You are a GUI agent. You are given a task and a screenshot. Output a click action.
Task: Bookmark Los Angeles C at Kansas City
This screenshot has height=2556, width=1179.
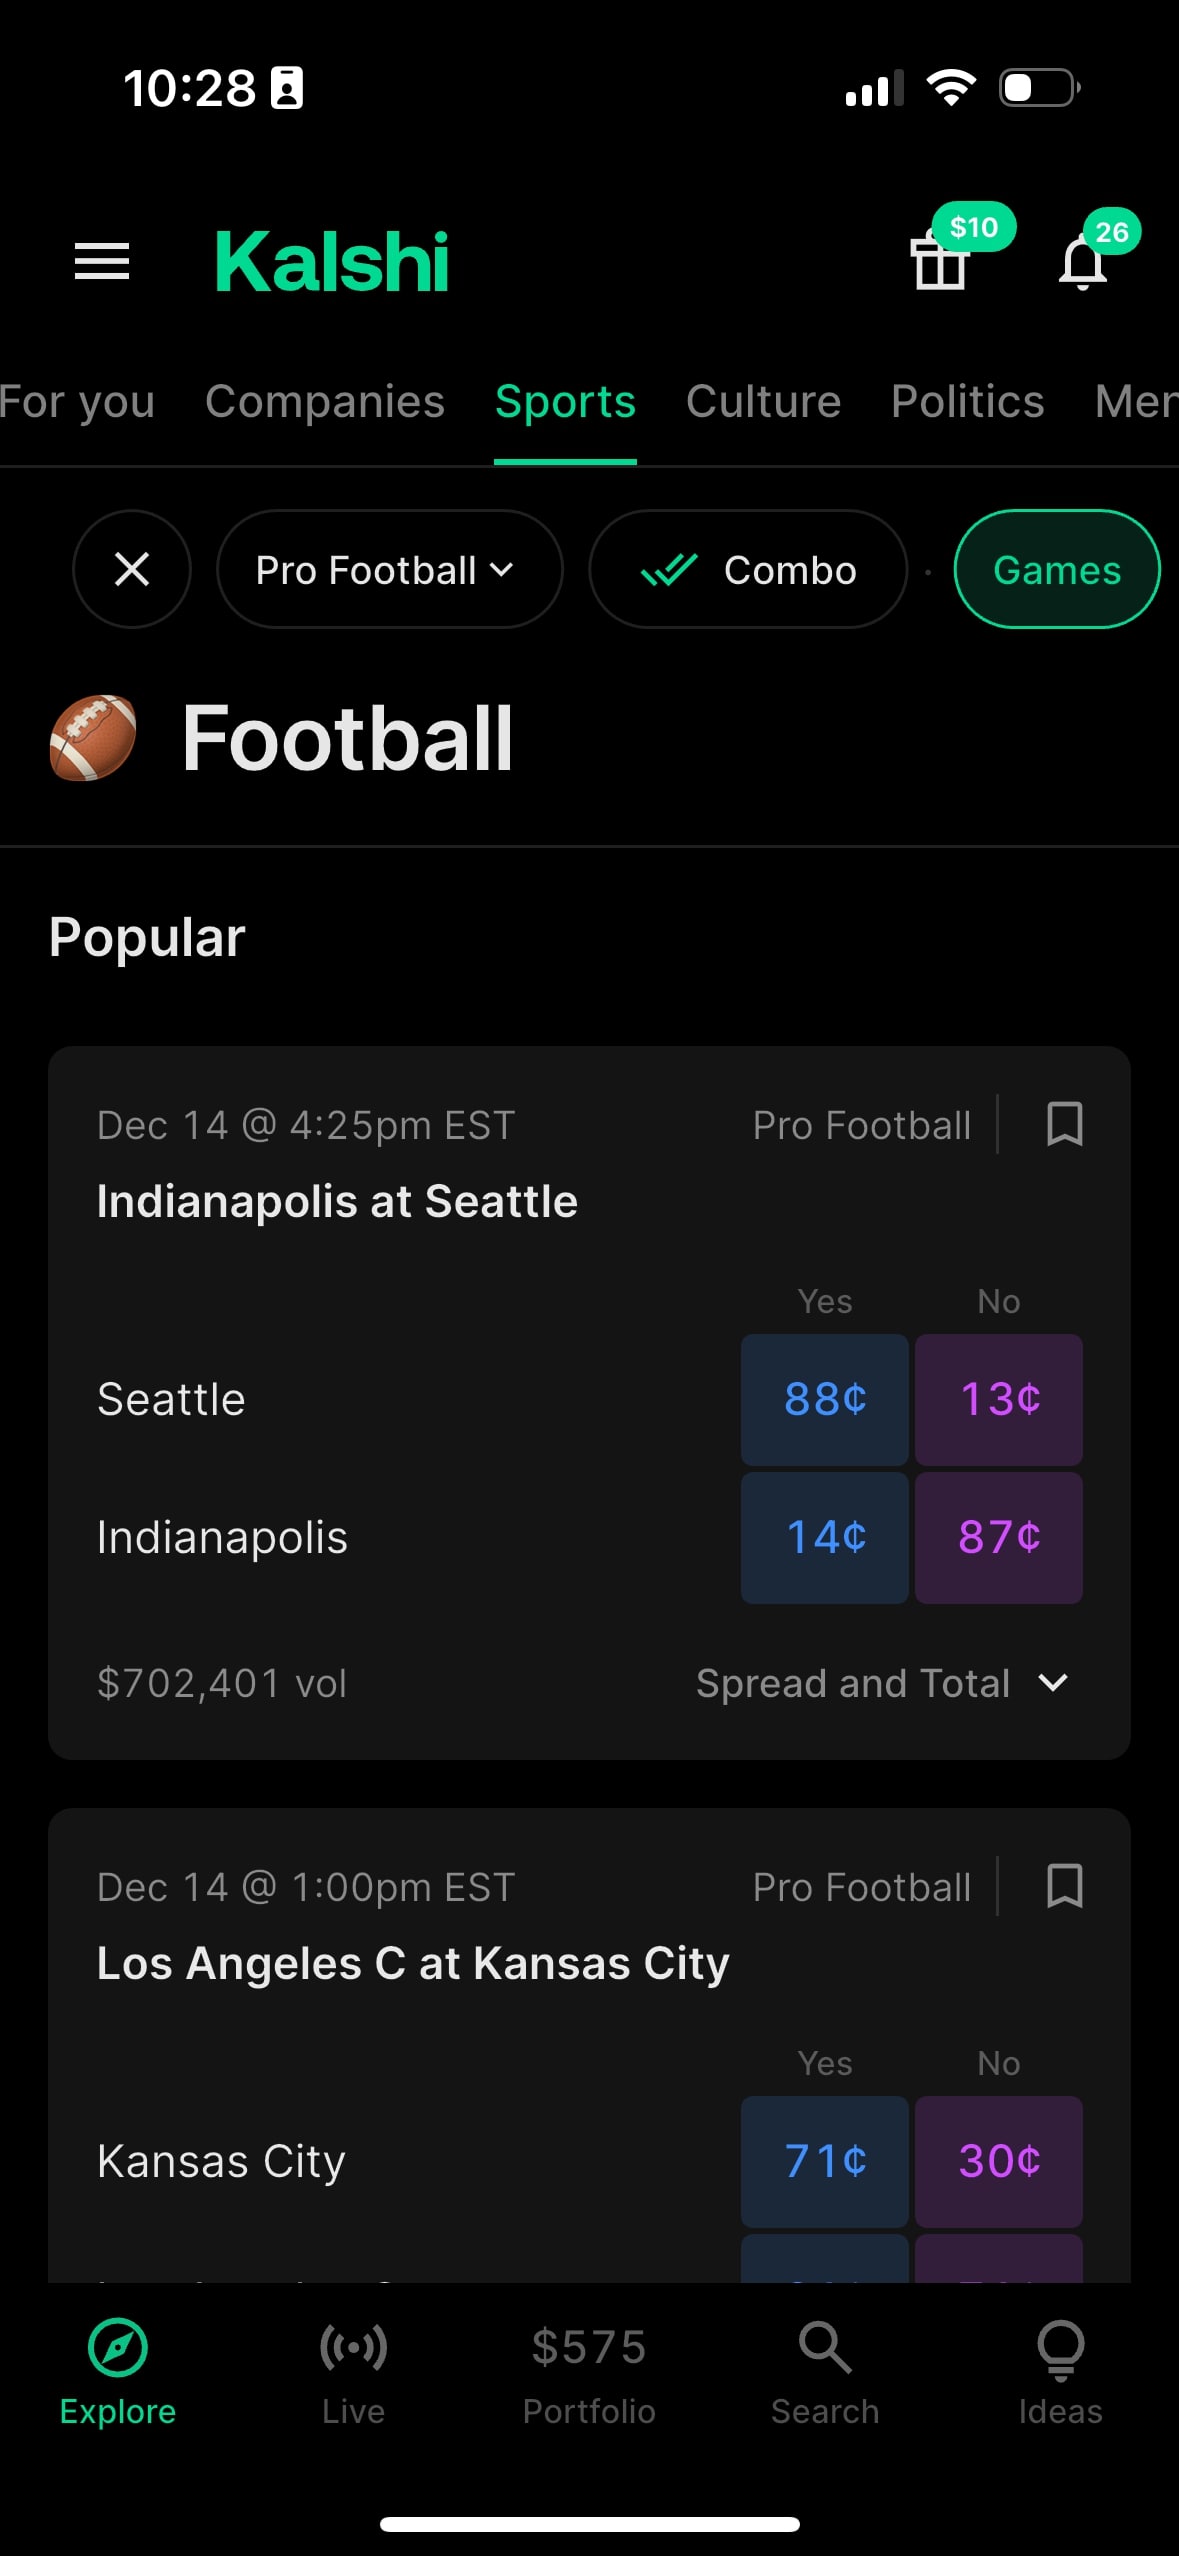[1064, 1886]
